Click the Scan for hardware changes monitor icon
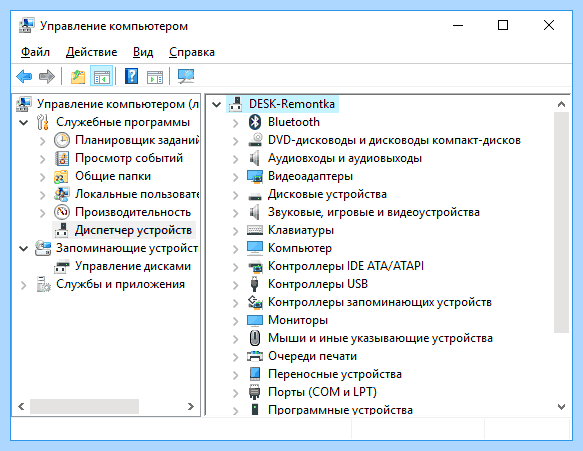This screenshot has width=583, height=451. click(x=186, y=76)
